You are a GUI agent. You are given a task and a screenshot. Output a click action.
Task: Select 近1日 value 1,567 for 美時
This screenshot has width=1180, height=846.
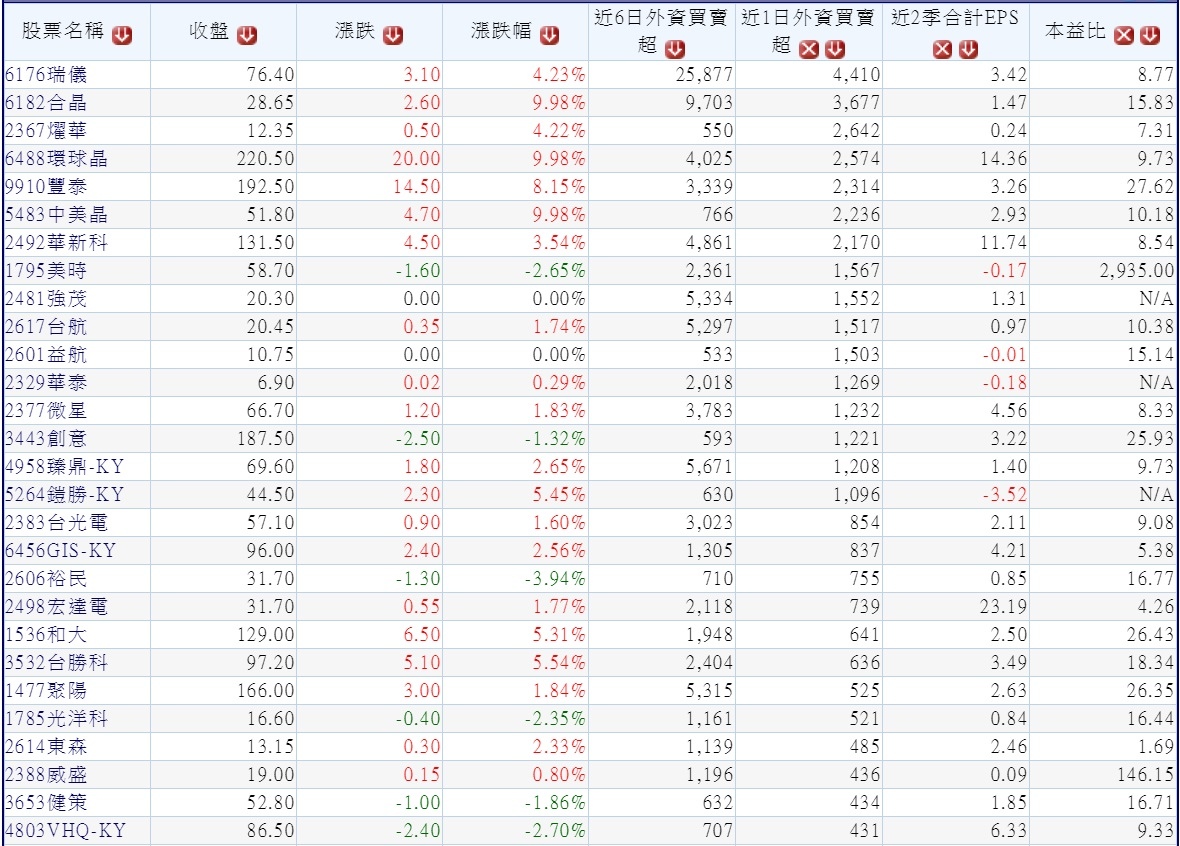click(856, 270)
